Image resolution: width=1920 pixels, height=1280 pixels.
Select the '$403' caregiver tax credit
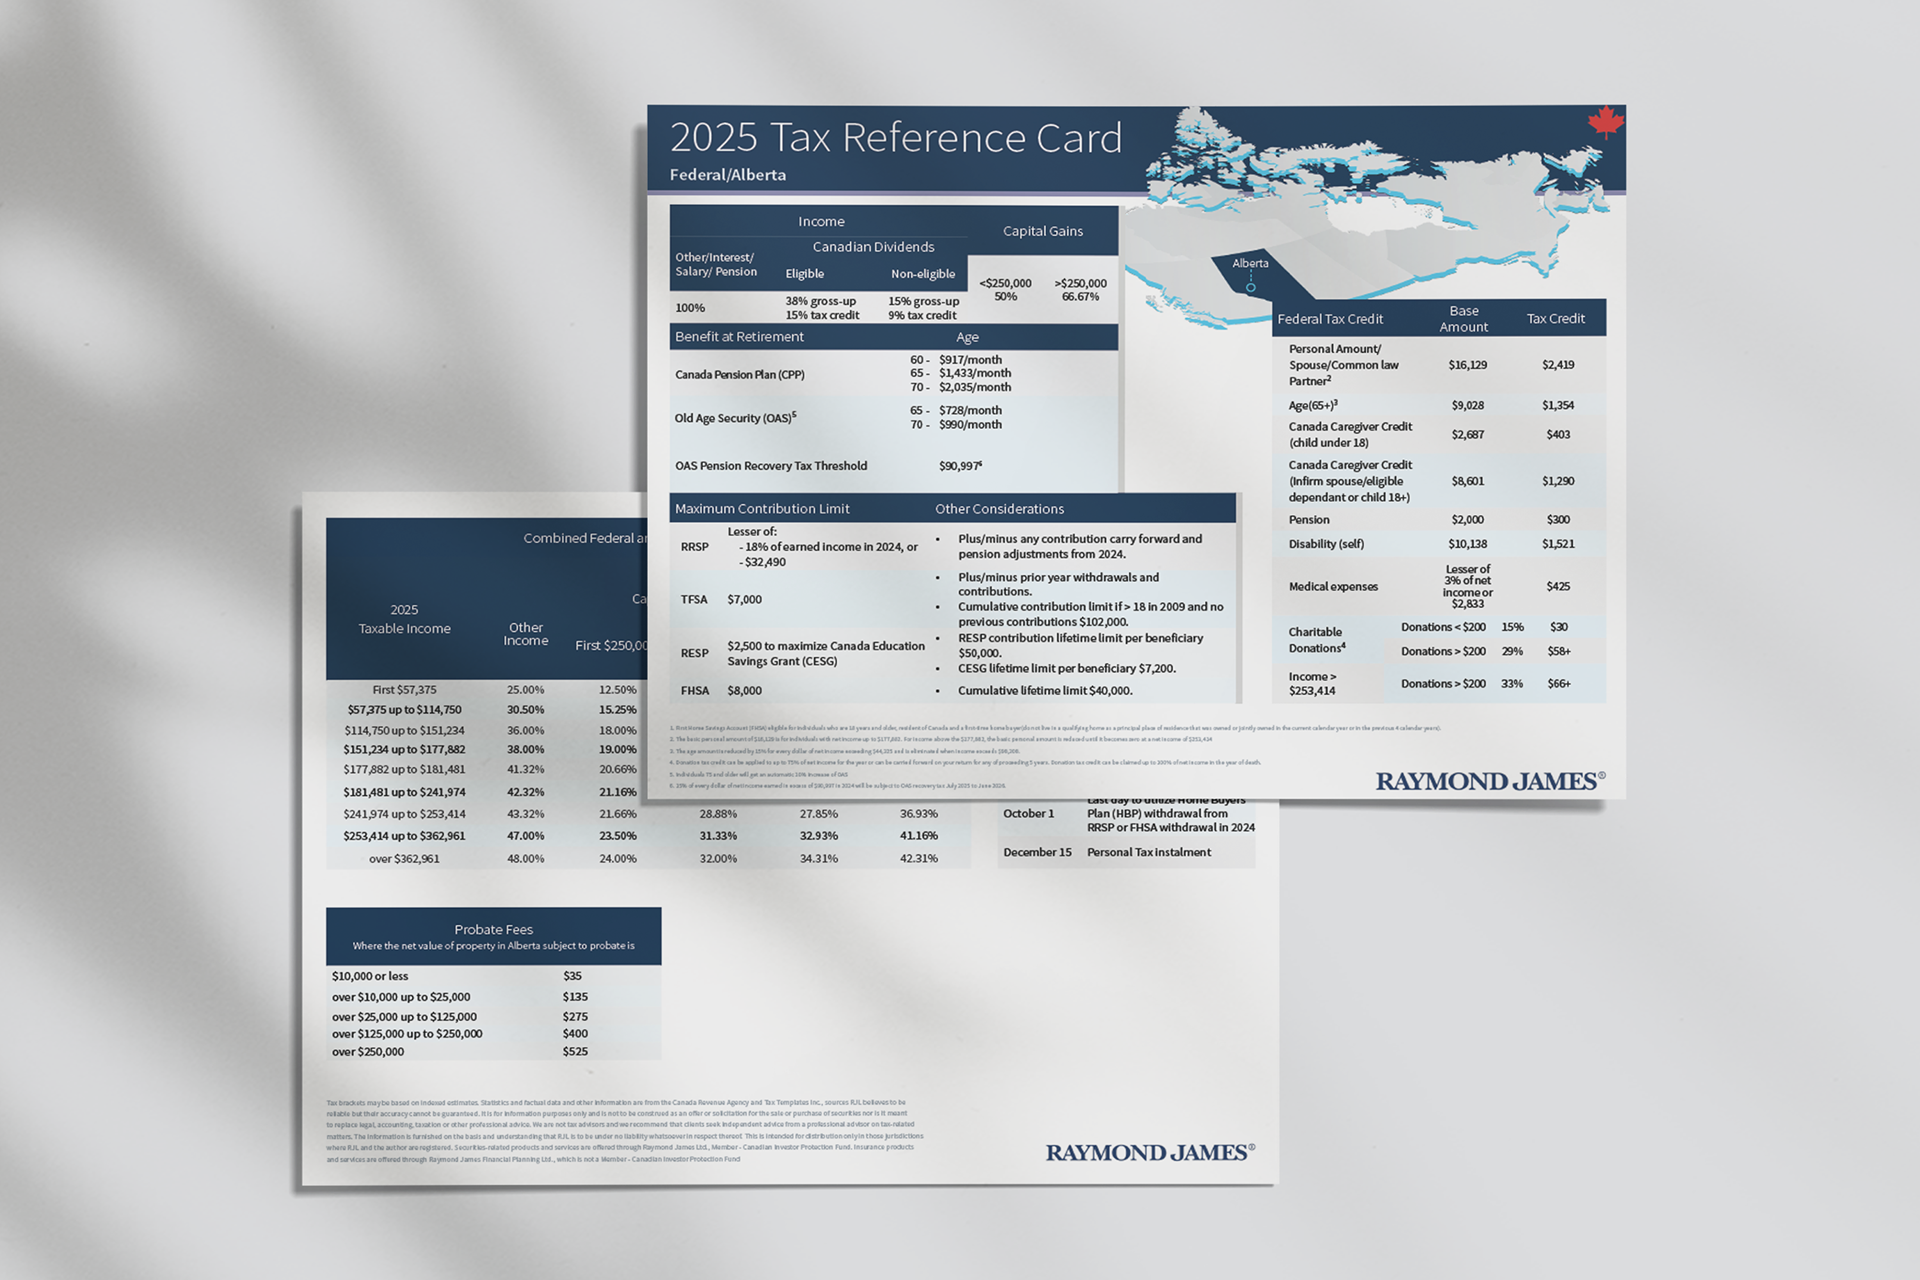click(1558, 435)
